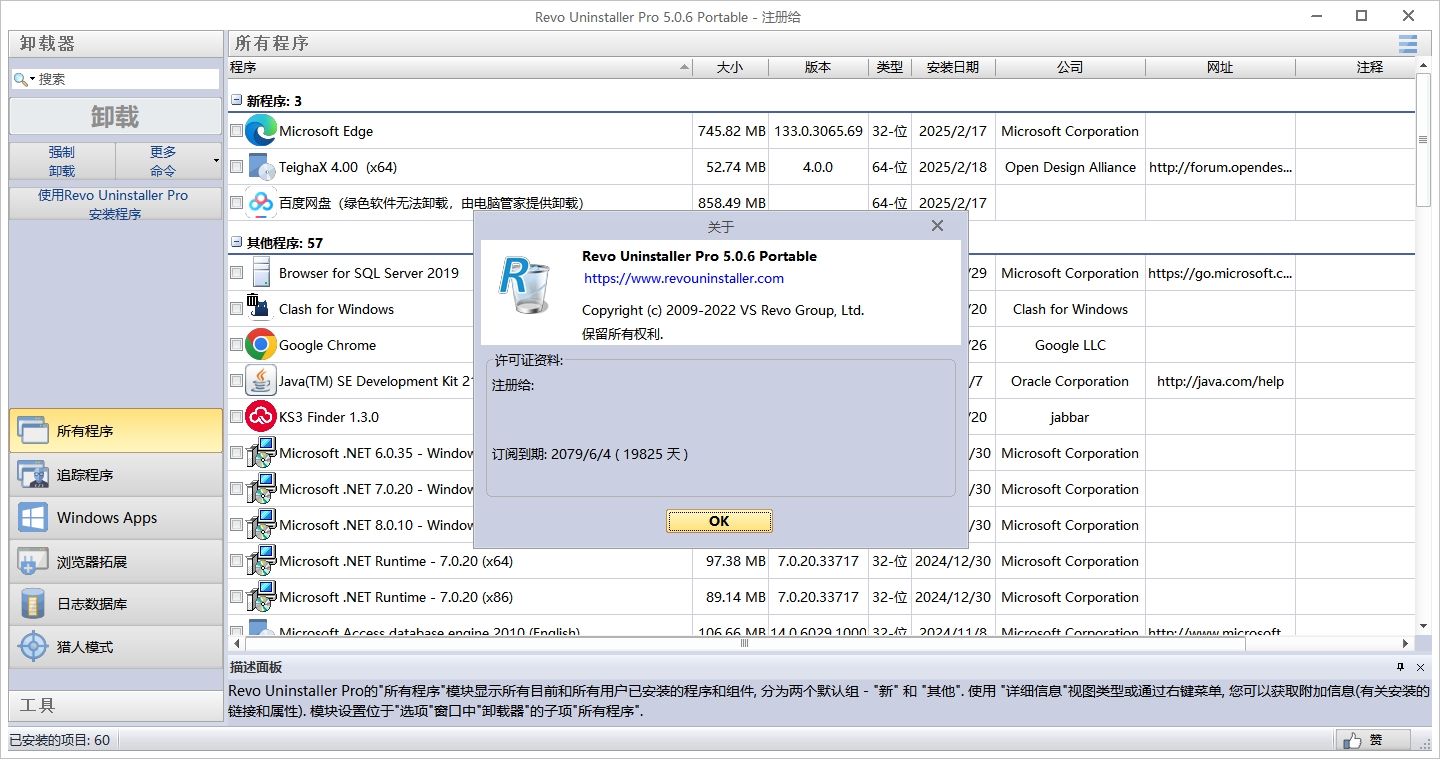Click 使用Revo Uninstaller Pro安装程序 button

116,204
